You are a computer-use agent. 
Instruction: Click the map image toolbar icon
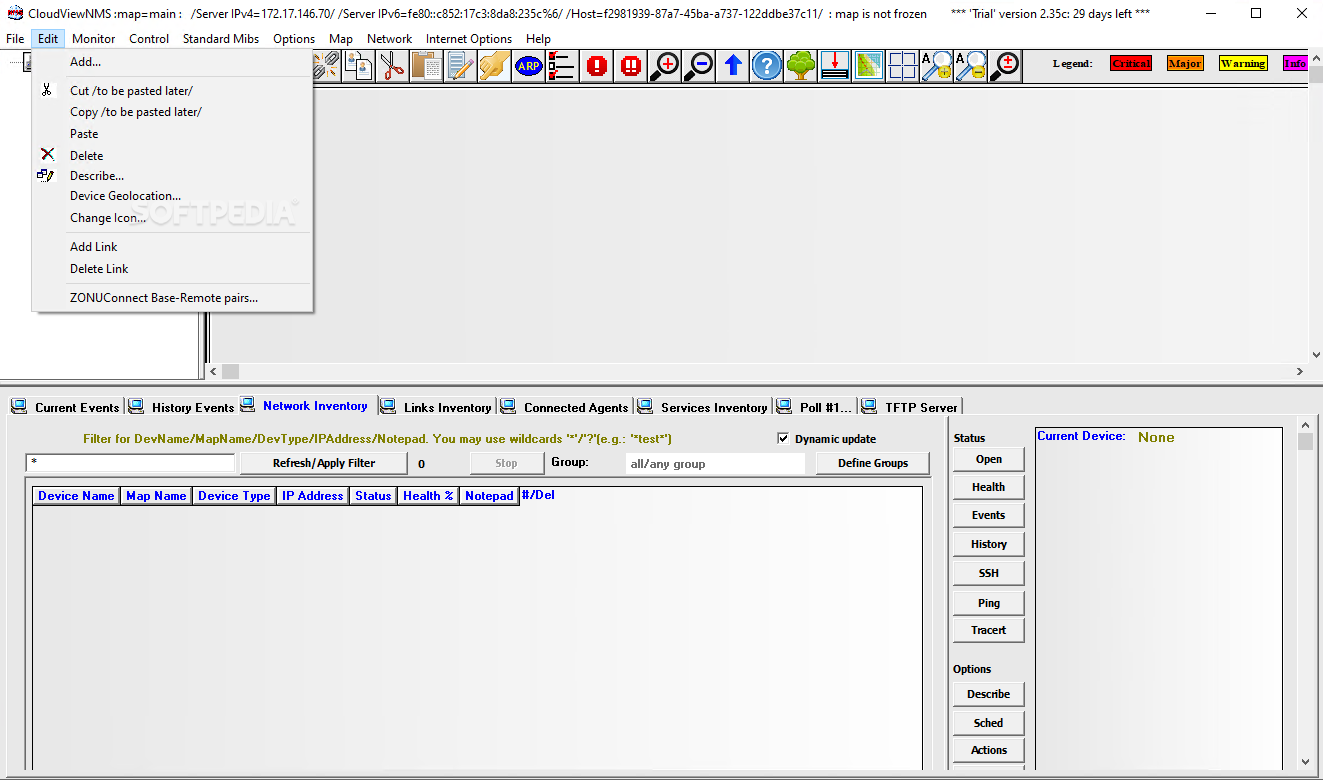(869, 66)
